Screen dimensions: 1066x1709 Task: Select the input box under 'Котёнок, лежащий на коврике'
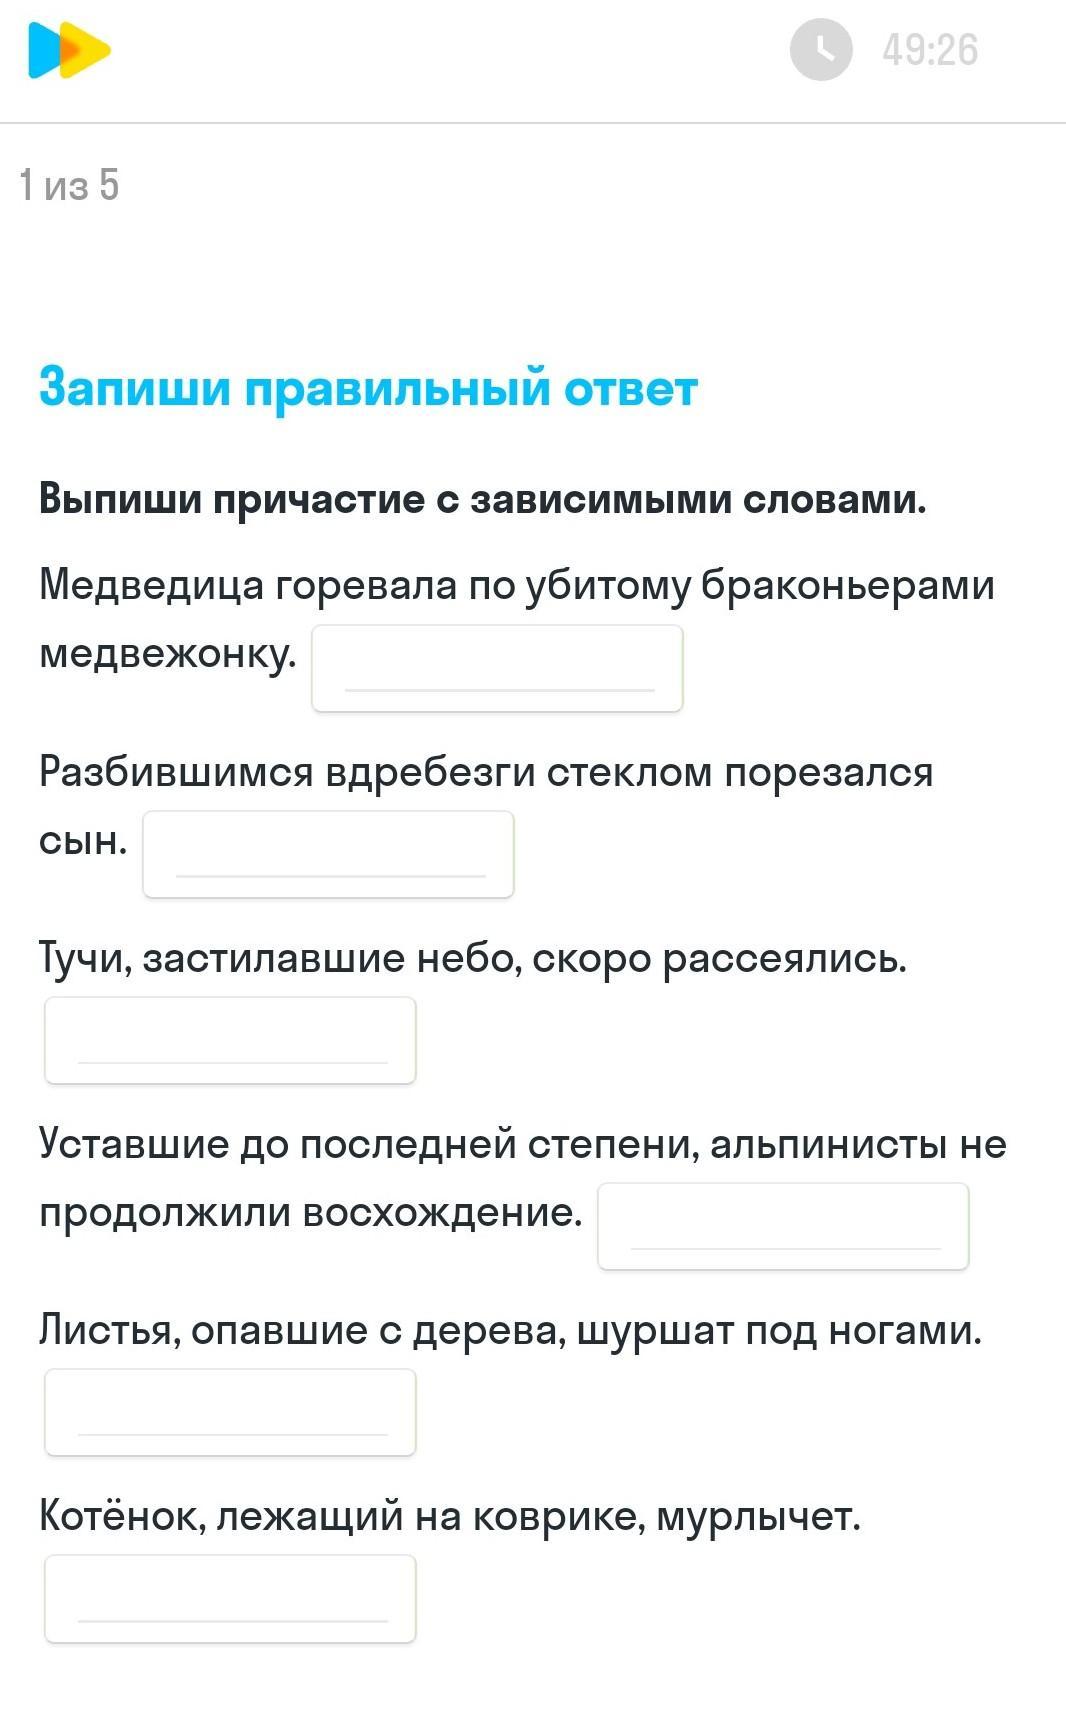[230, 1598]
